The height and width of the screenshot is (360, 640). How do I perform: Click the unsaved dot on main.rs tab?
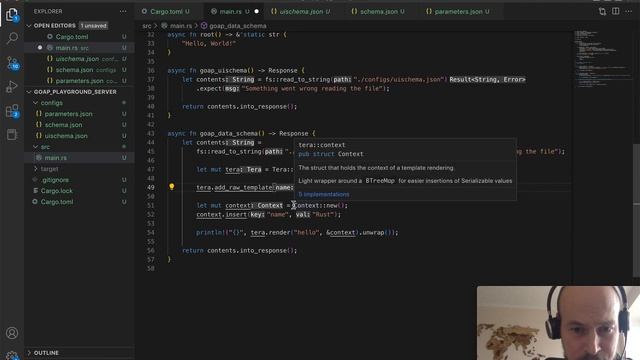256,11
